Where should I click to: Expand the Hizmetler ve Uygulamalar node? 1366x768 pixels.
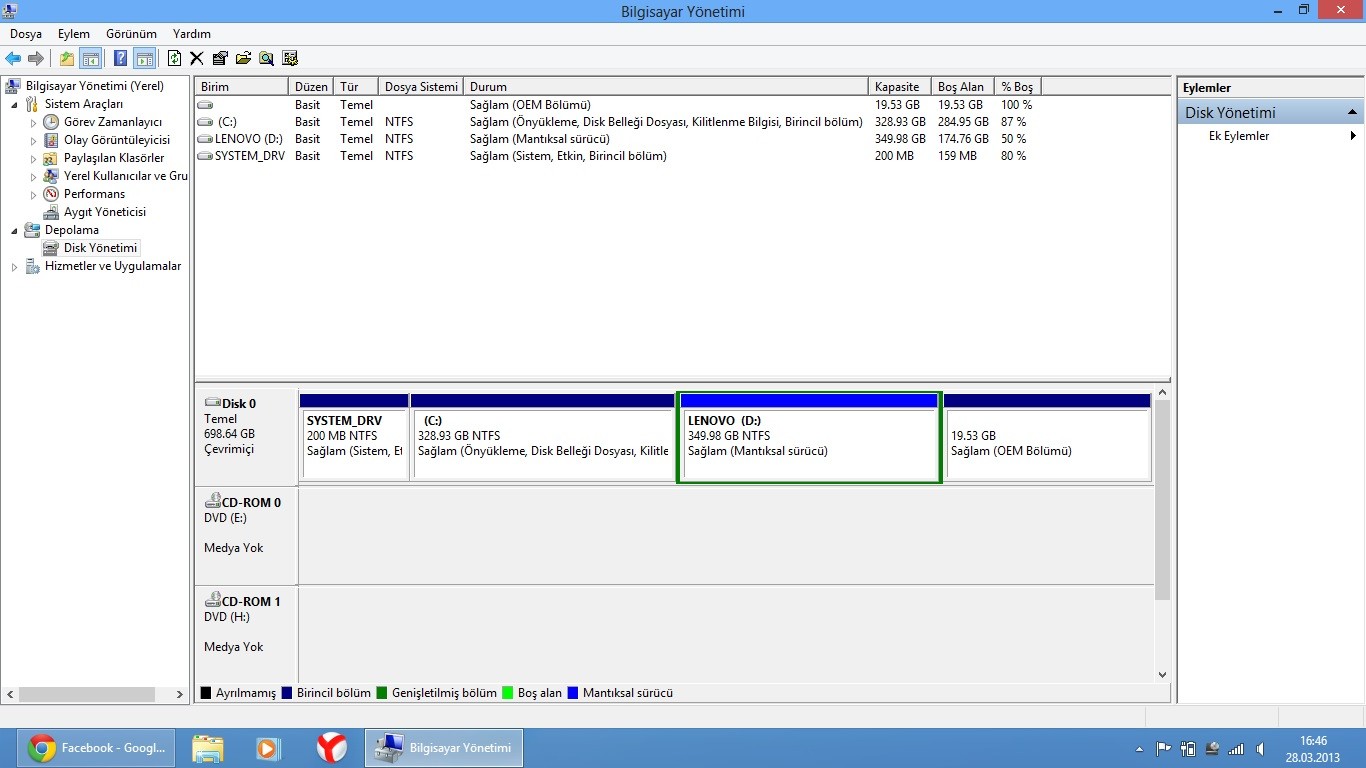click(x=14, y=267)
